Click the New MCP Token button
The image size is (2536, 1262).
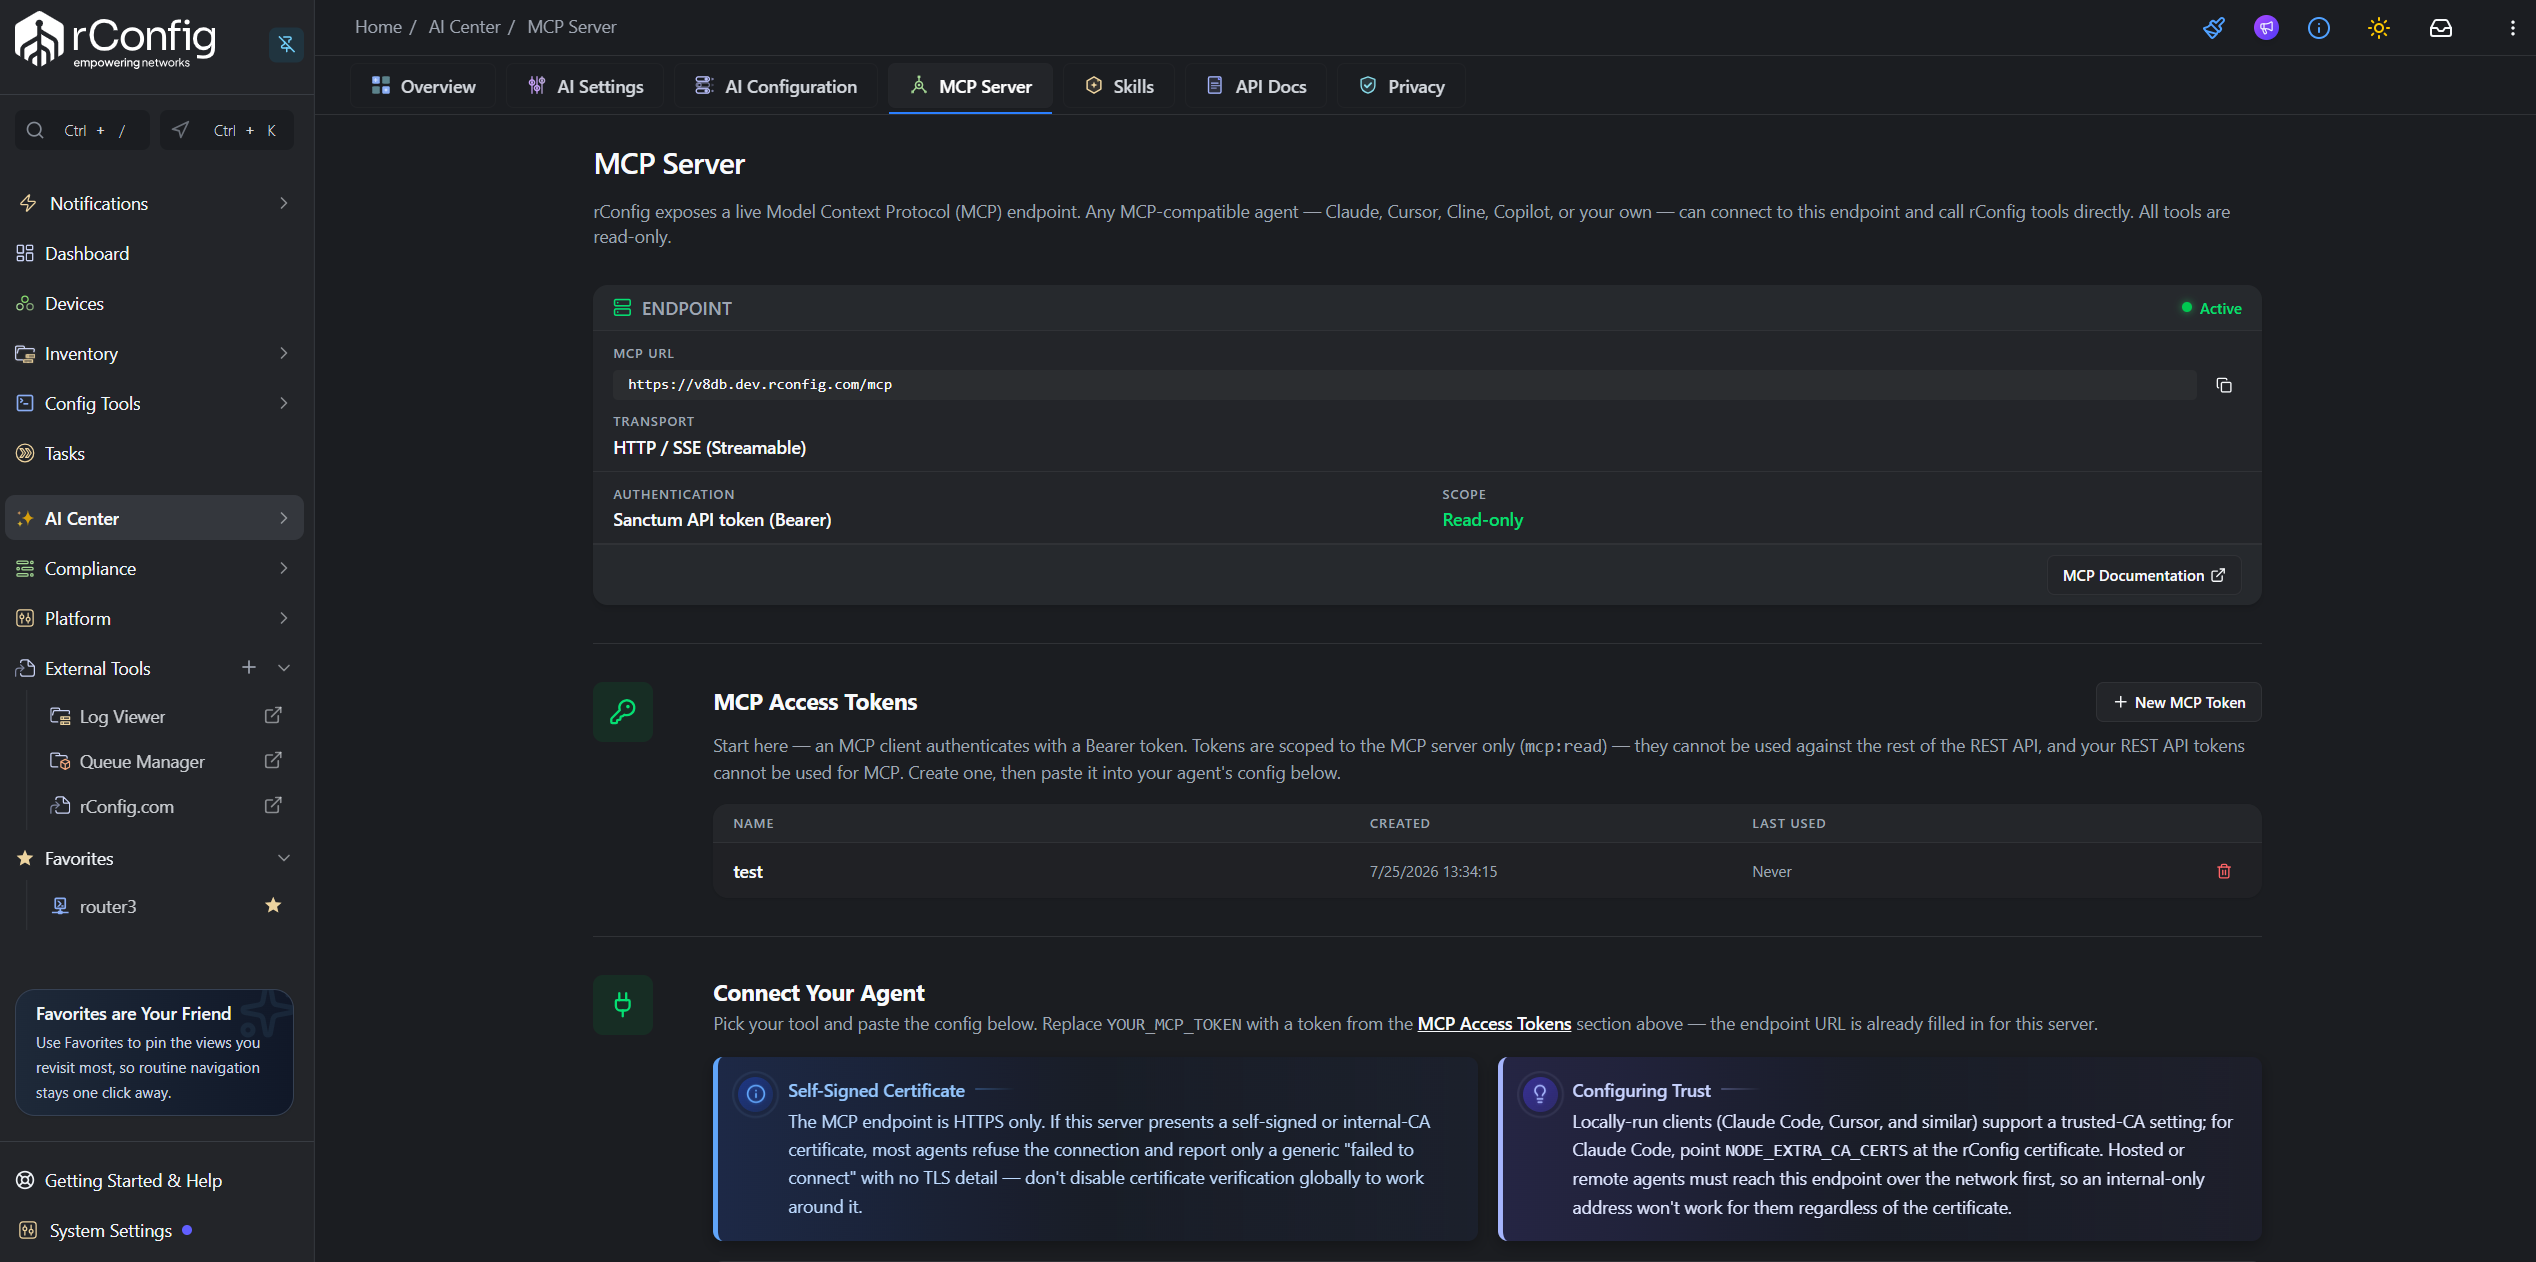click(x=2179, y=702)
